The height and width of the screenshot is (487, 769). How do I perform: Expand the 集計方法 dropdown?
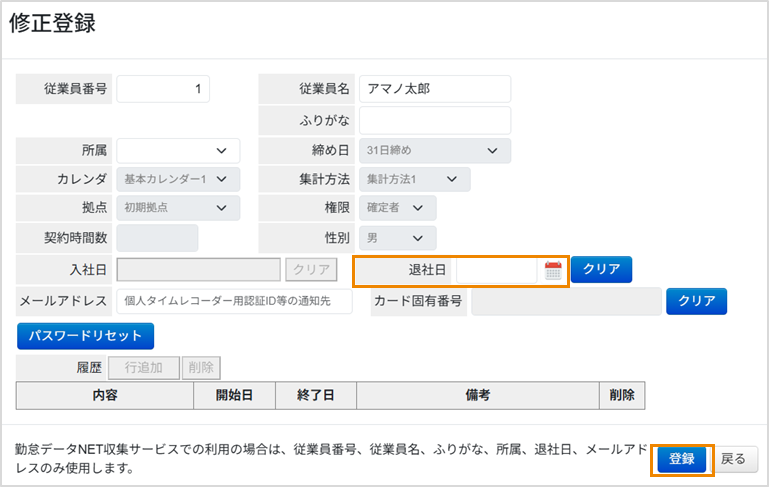(x=414, y=179)
